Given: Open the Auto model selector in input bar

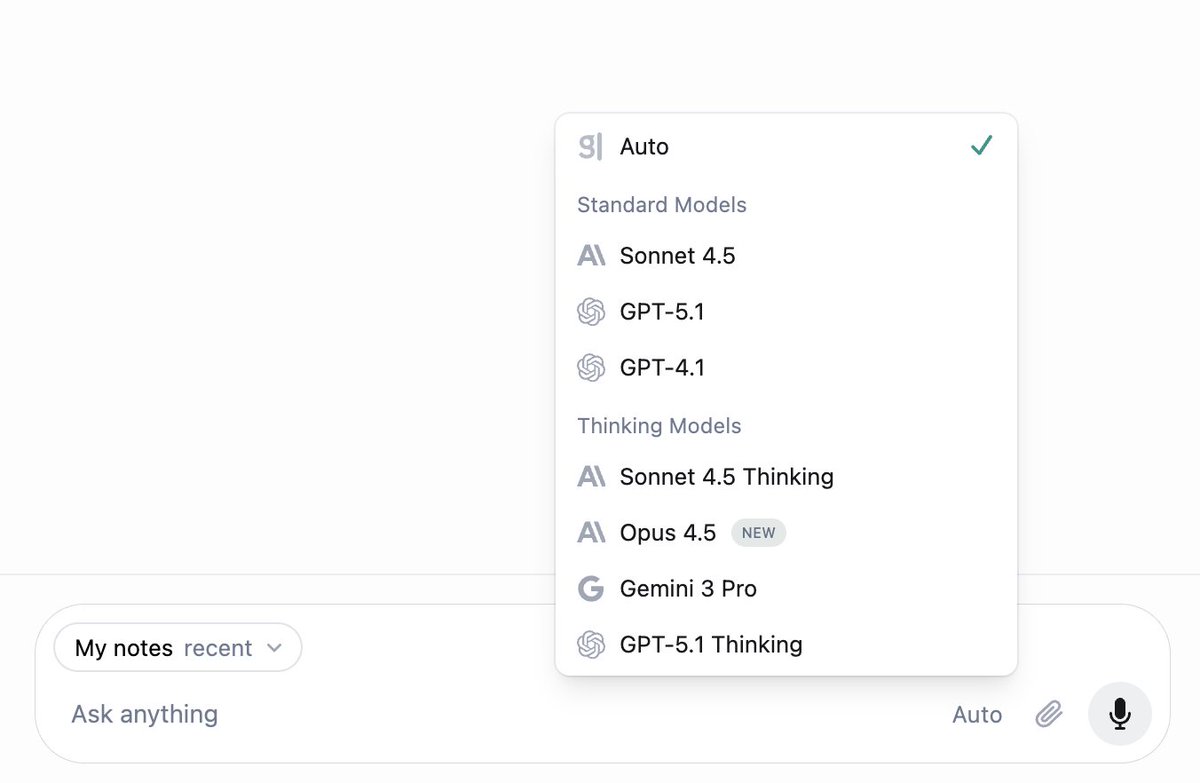Looking at the screenshot, I should coord(977,714).
